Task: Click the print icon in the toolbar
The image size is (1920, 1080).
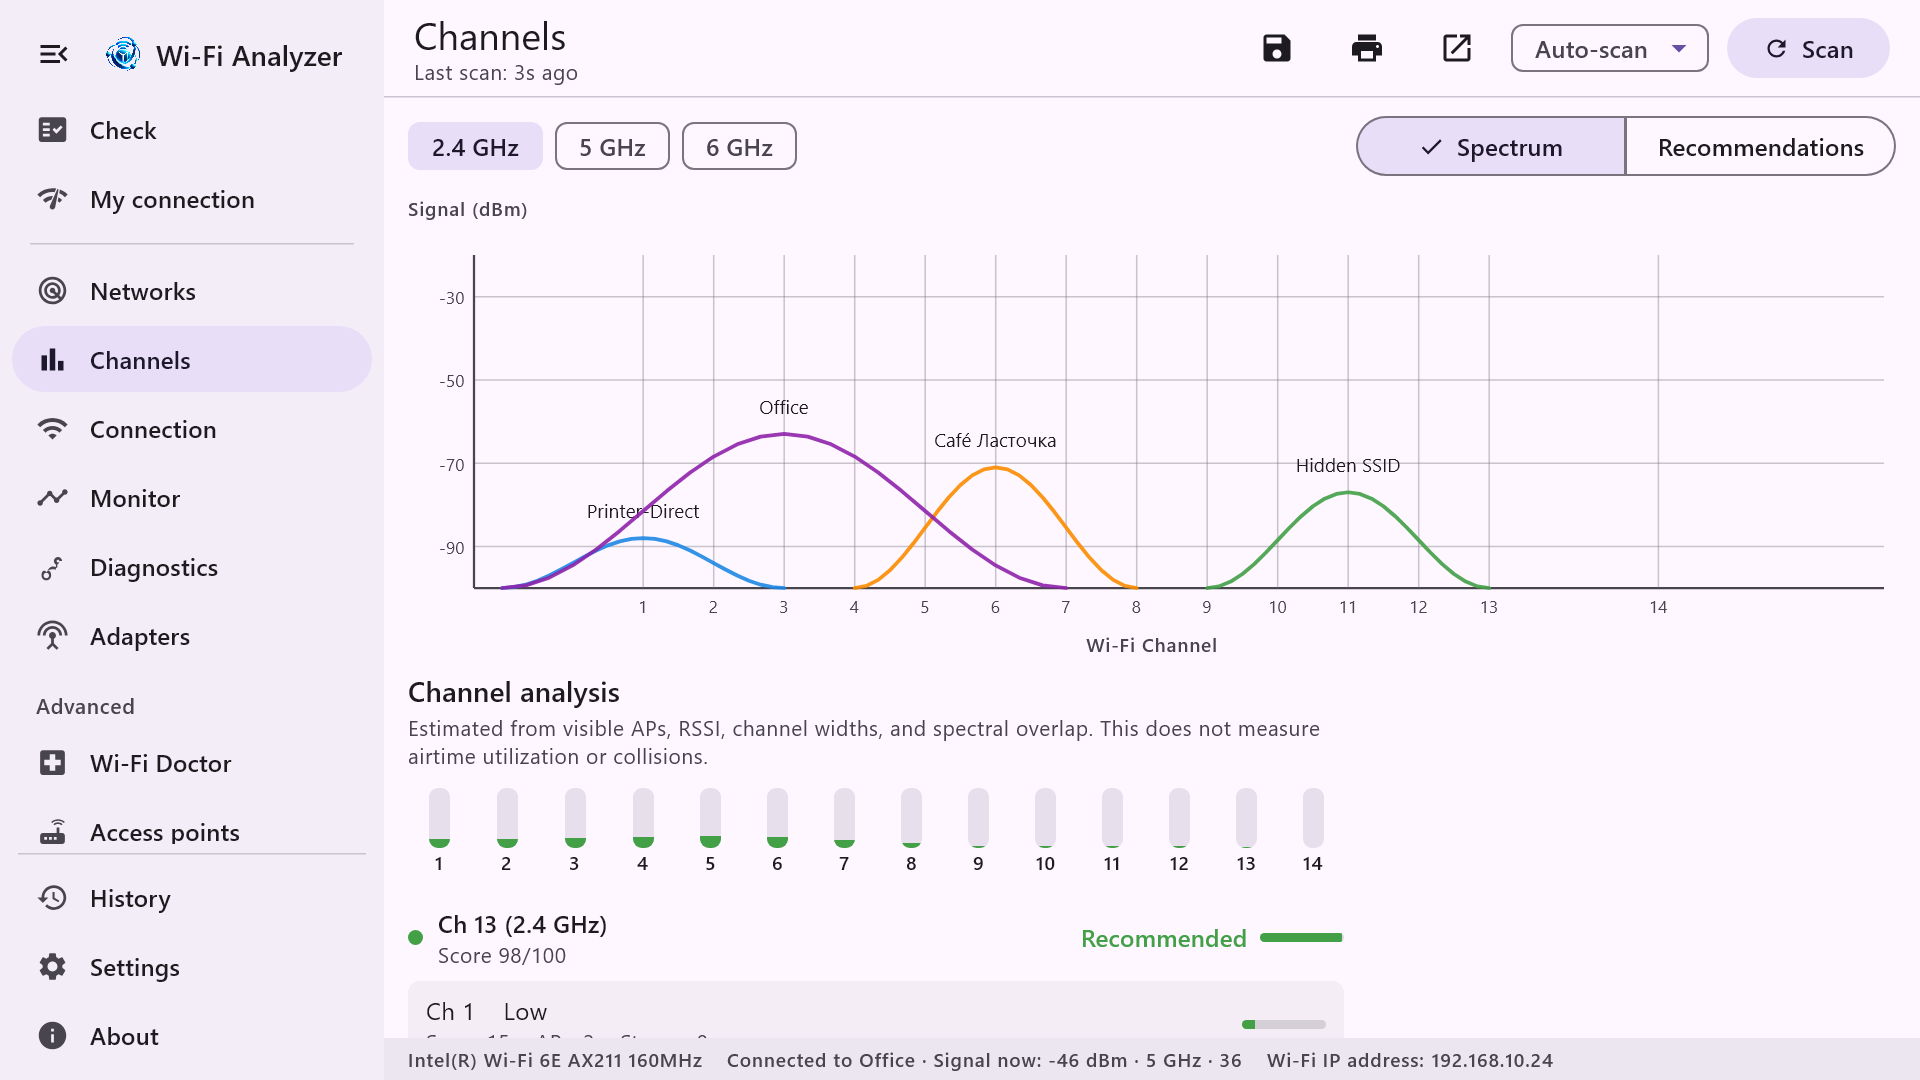Action: tap(1366, 48)
